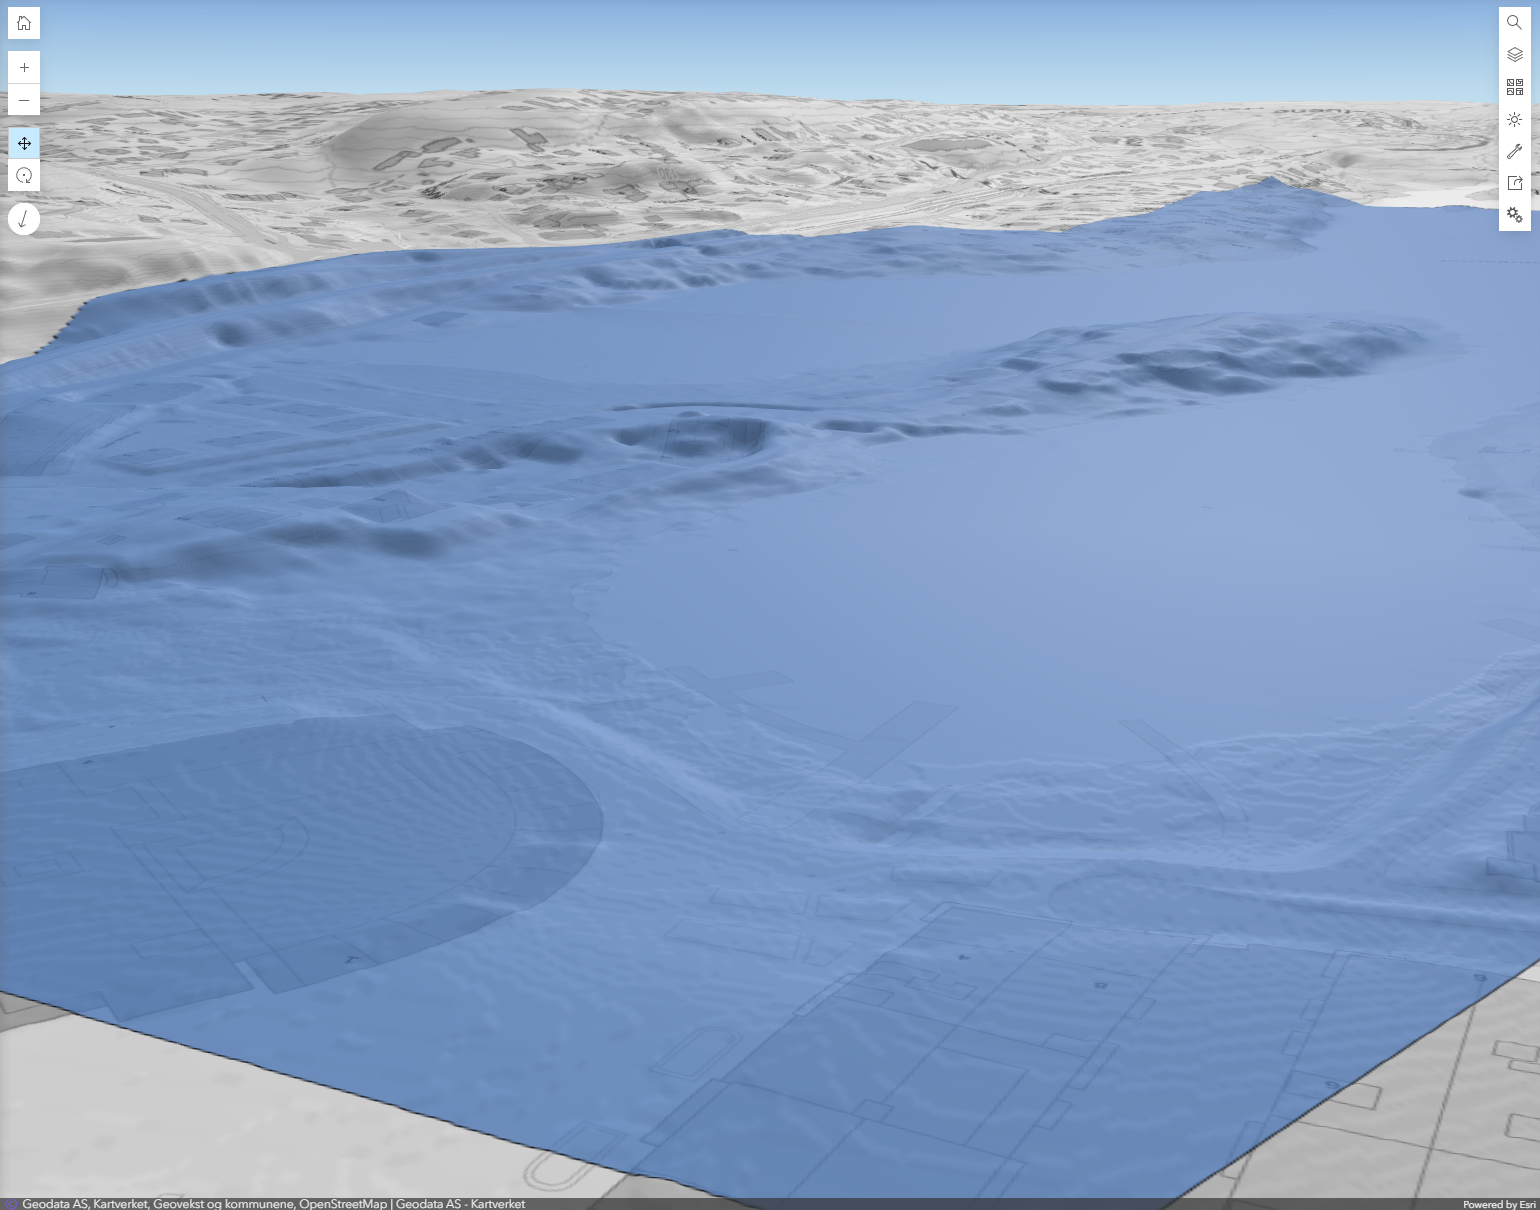Zoom in with the plus button
The height and width of the screenshot is (1210, 1540).
tap(24, 67)
